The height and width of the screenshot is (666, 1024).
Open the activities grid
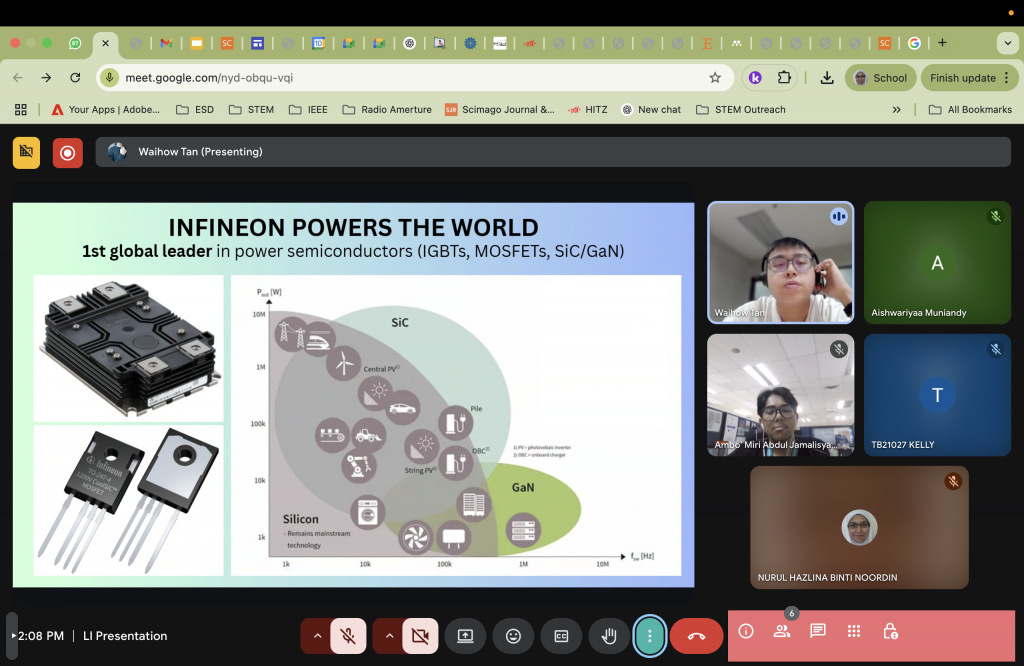[854, 631]
